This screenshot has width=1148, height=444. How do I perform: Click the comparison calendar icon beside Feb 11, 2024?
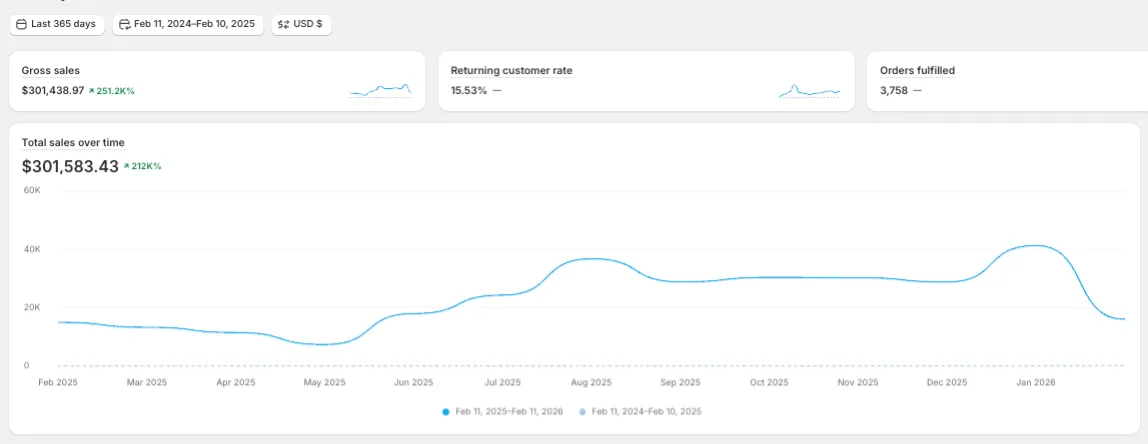click(x=125, y=24)
